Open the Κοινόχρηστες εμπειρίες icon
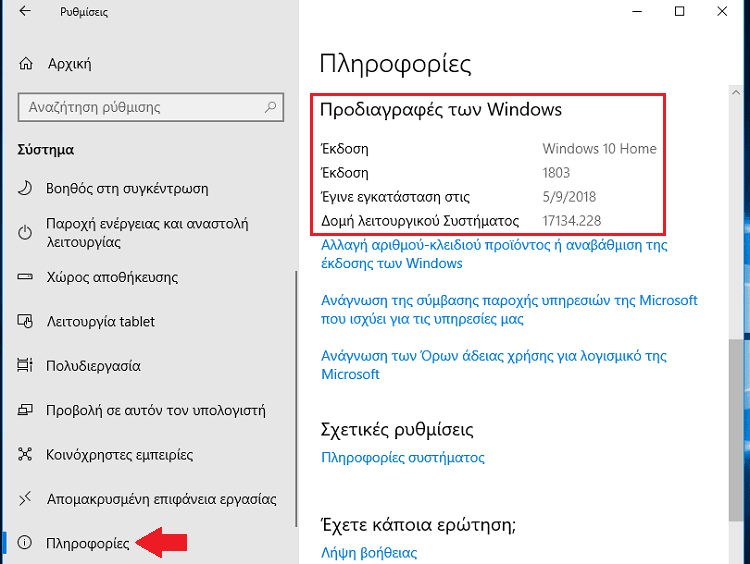This screenshot has height=564, width=750. [25, 454]
